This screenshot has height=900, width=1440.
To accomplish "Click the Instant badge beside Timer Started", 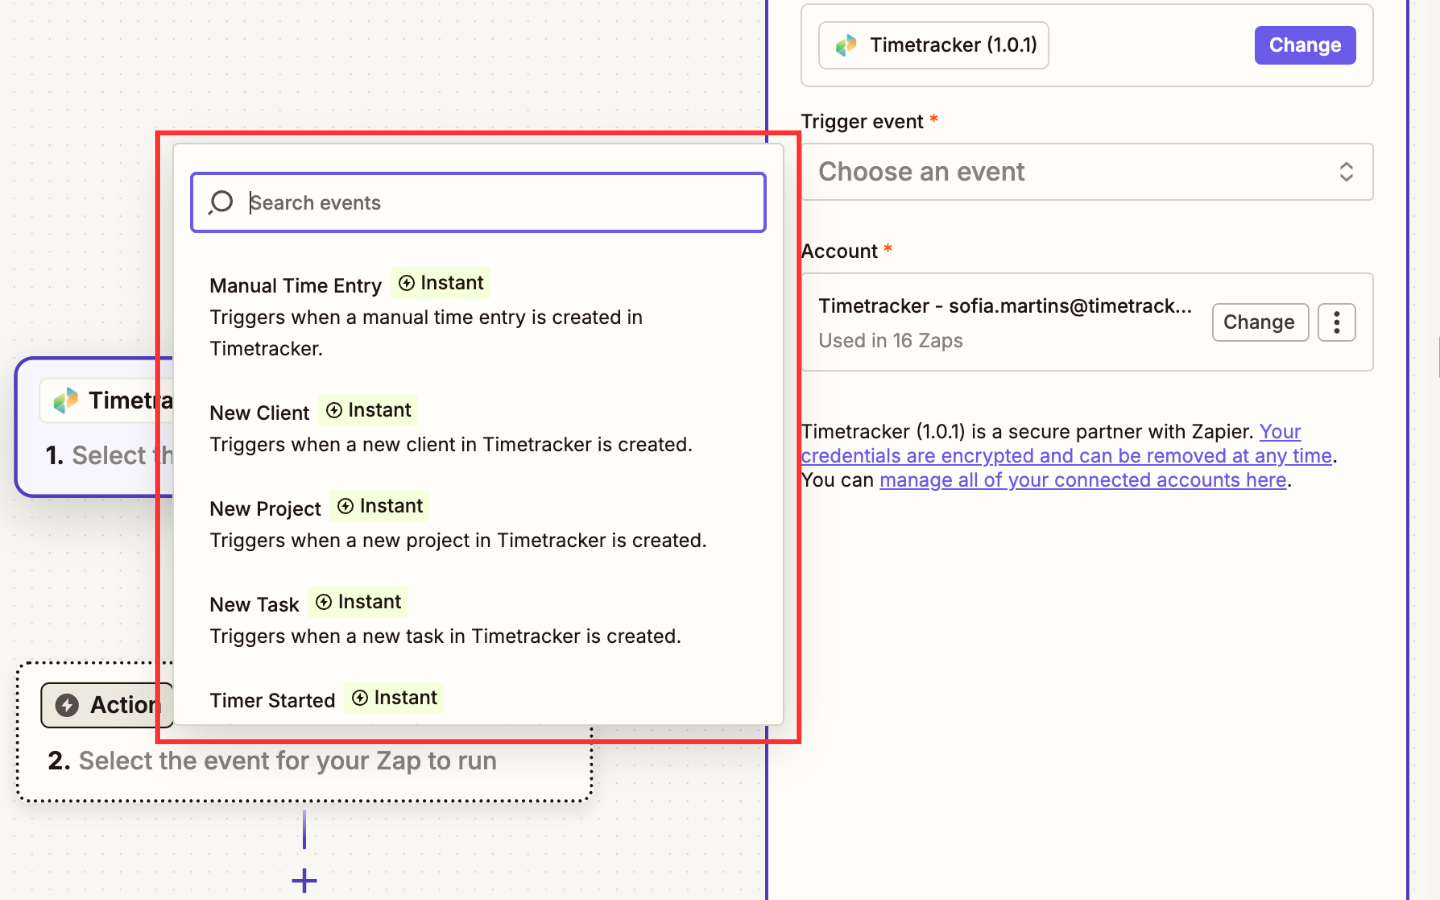I will (393, 698).
